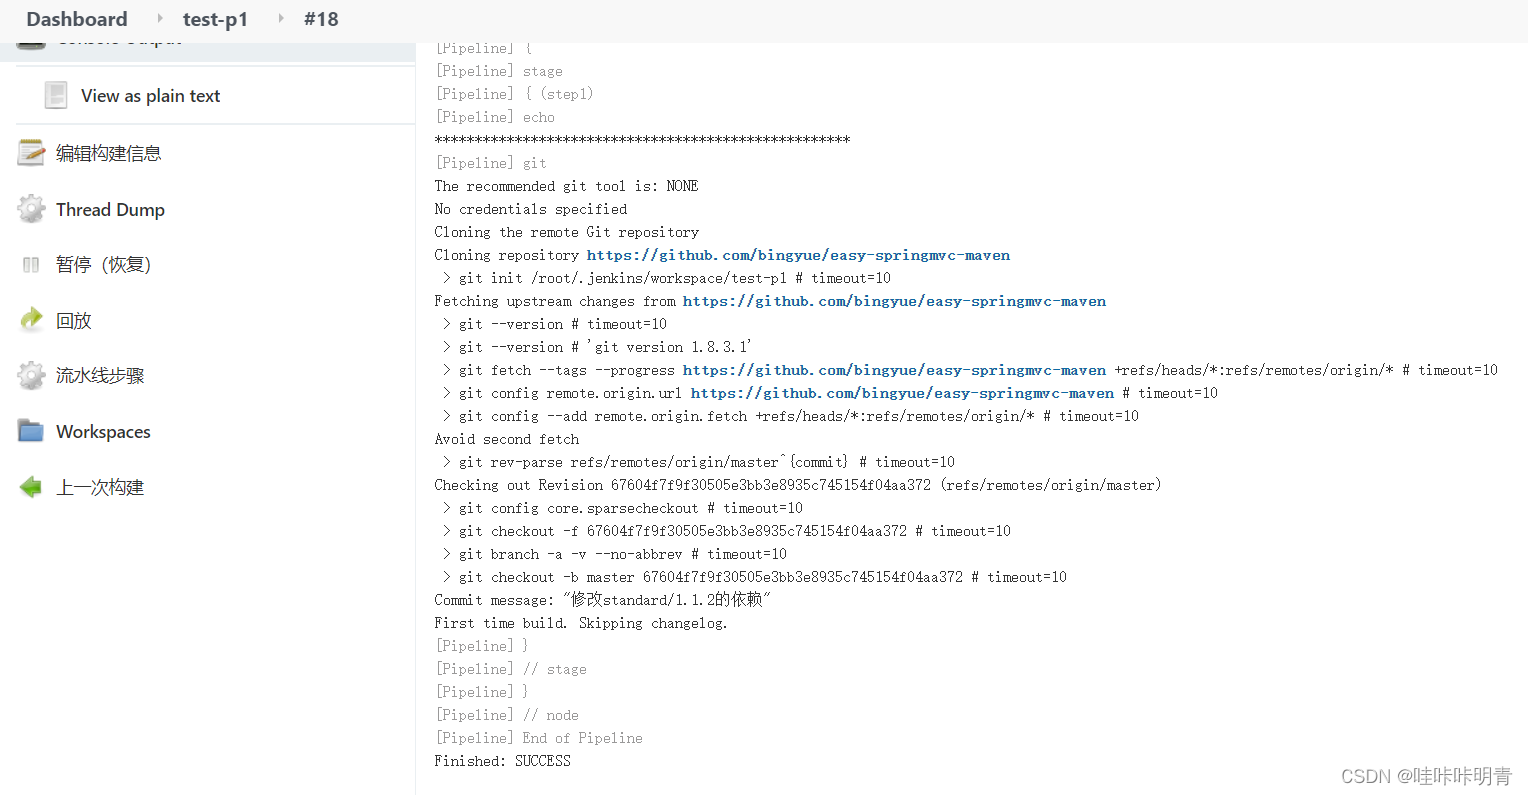The image size is (1528, 795).
Task: Open the test-p1 breadcrumb
Action: tap(215, 19)
